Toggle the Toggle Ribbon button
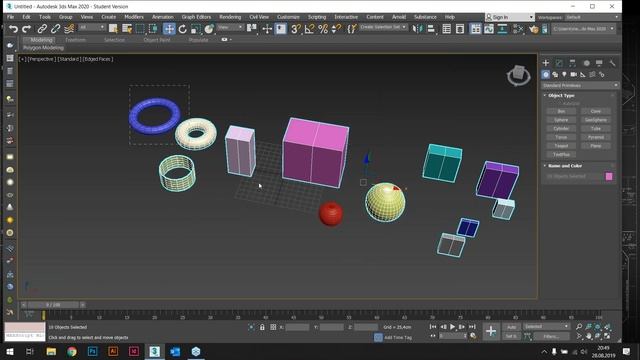The width and height of the screenshot is (640, 360). (475, 29)
